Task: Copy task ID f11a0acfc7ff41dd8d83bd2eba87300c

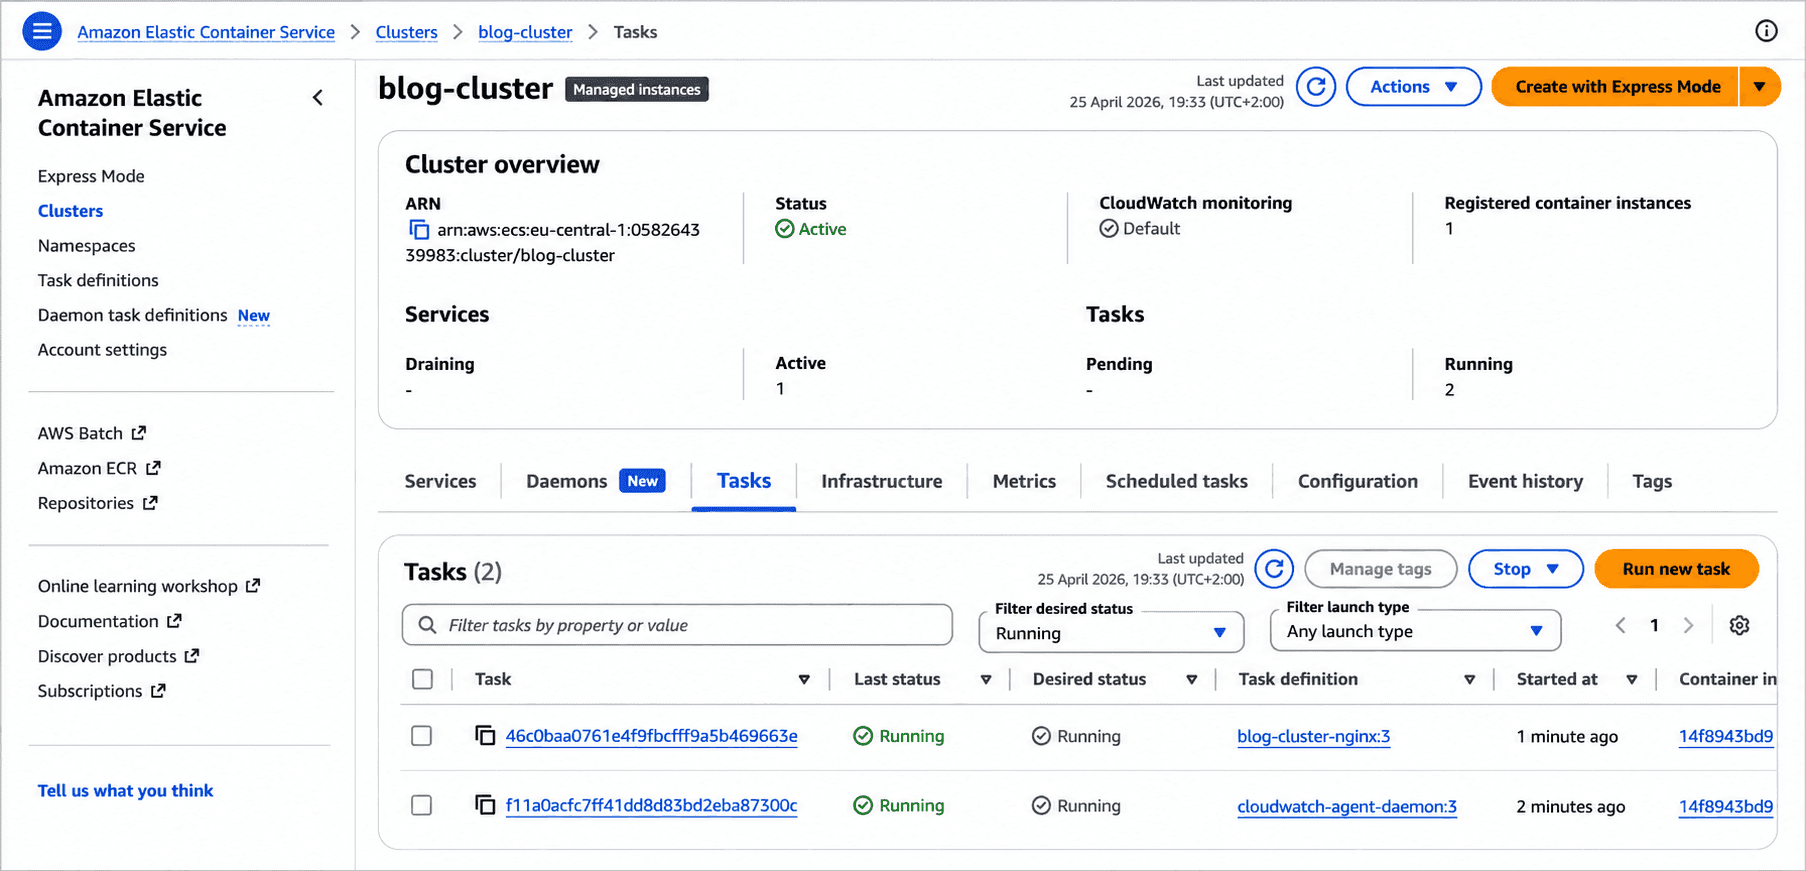Action: (485, 805)
